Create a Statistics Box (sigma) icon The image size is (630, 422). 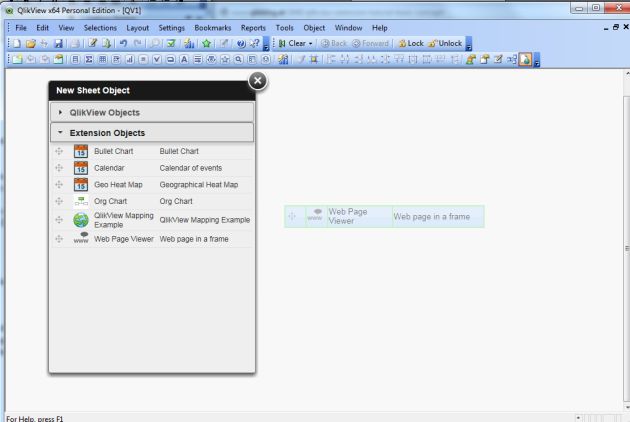[89, 59]
